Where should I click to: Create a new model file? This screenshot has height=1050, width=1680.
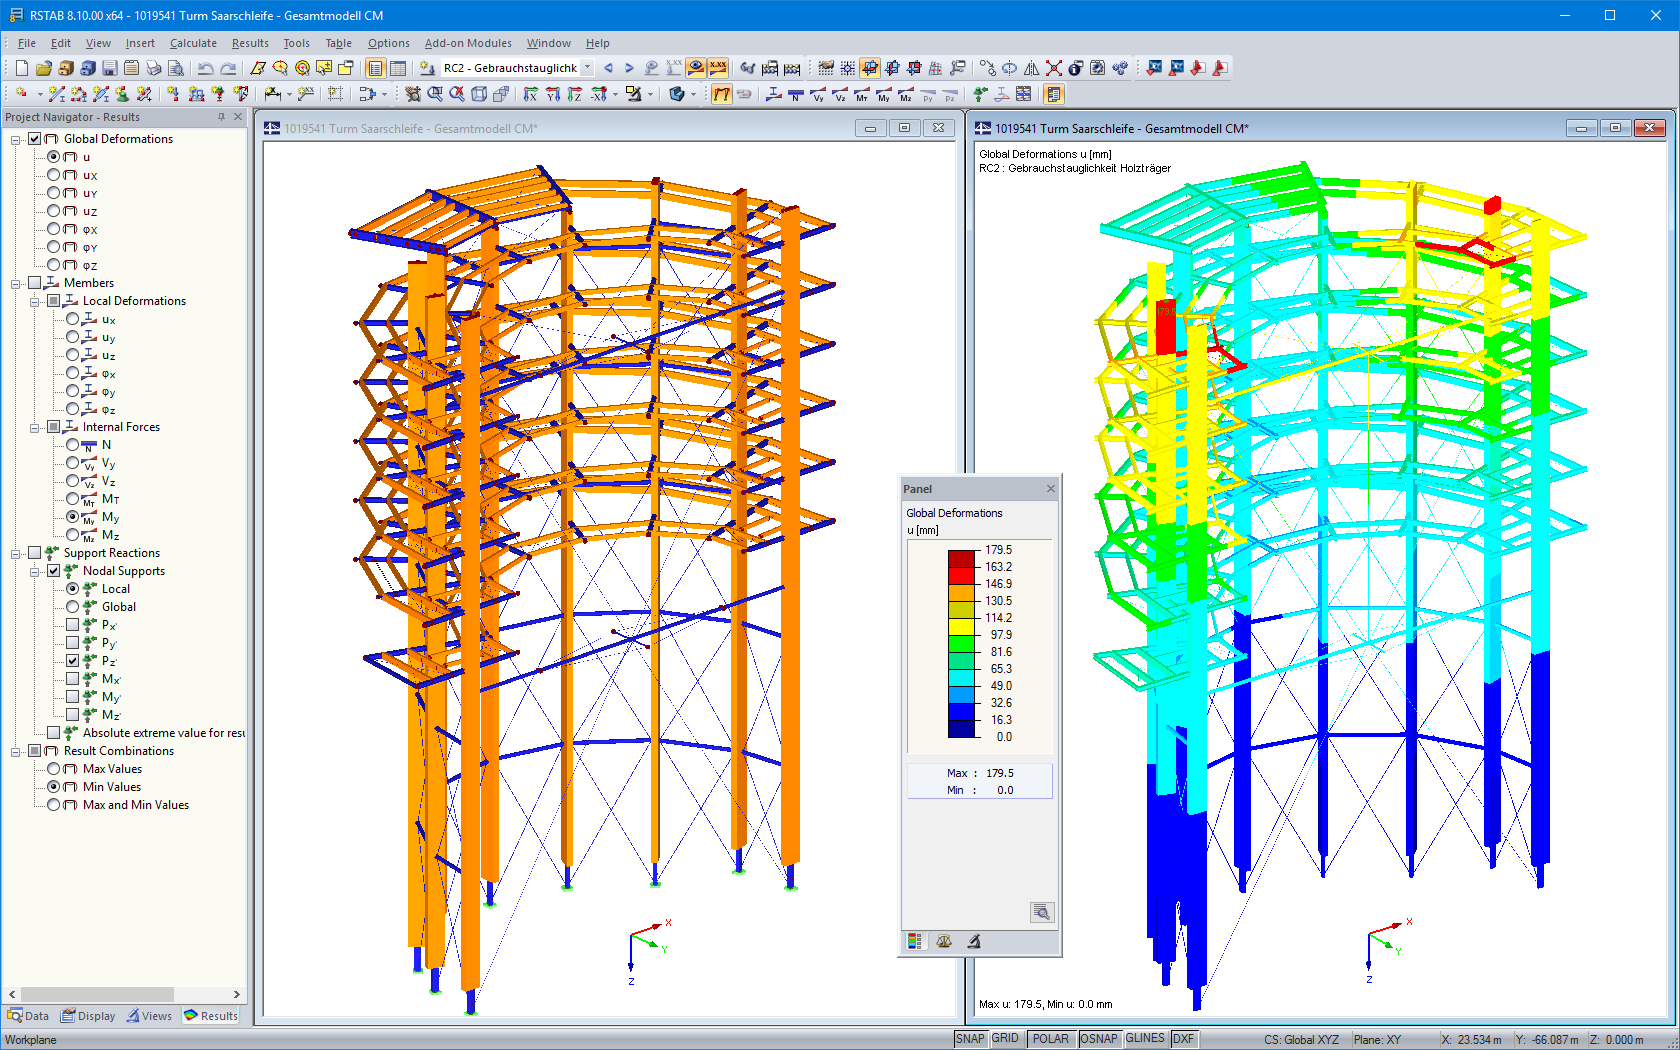(x=21, y=67)
